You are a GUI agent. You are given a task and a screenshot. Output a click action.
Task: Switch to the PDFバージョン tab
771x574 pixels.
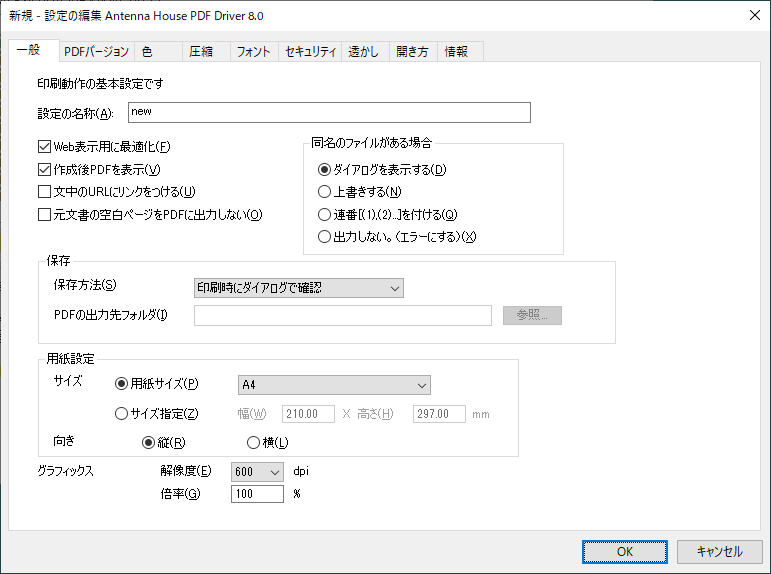[96, 52]
